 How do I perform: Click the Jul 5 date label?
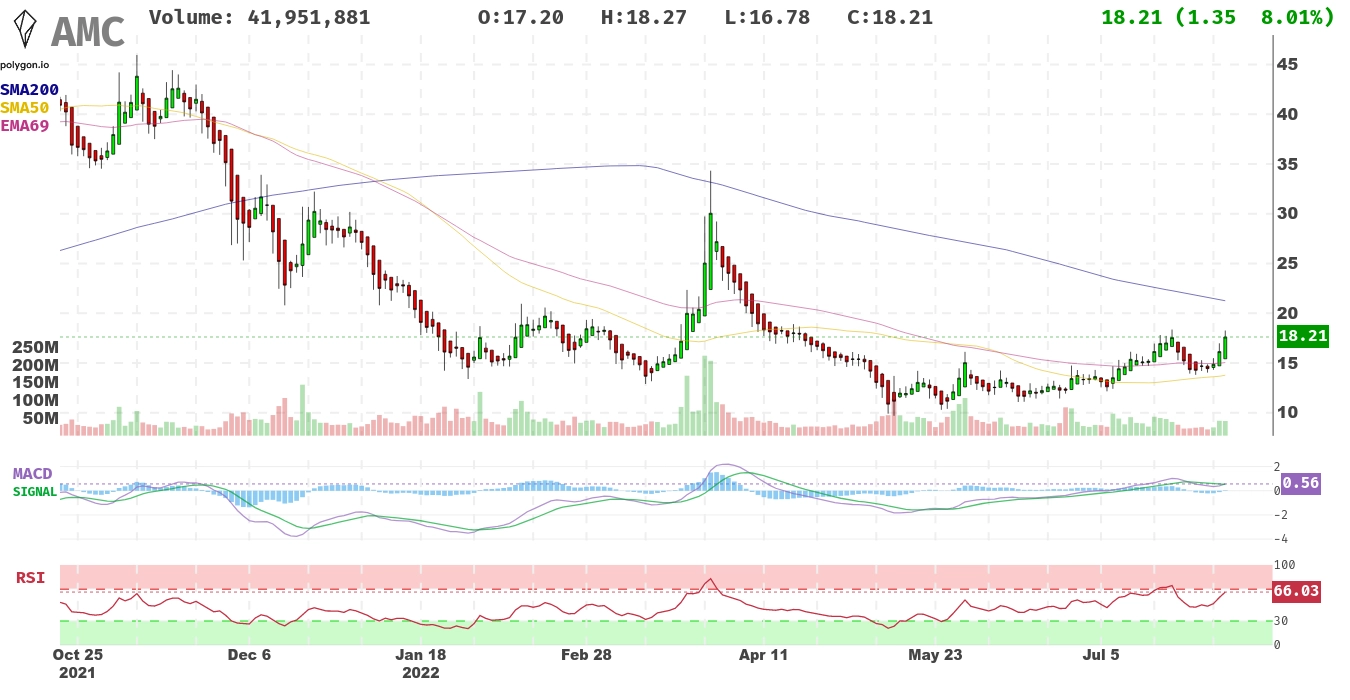(x=1101, y=656)
